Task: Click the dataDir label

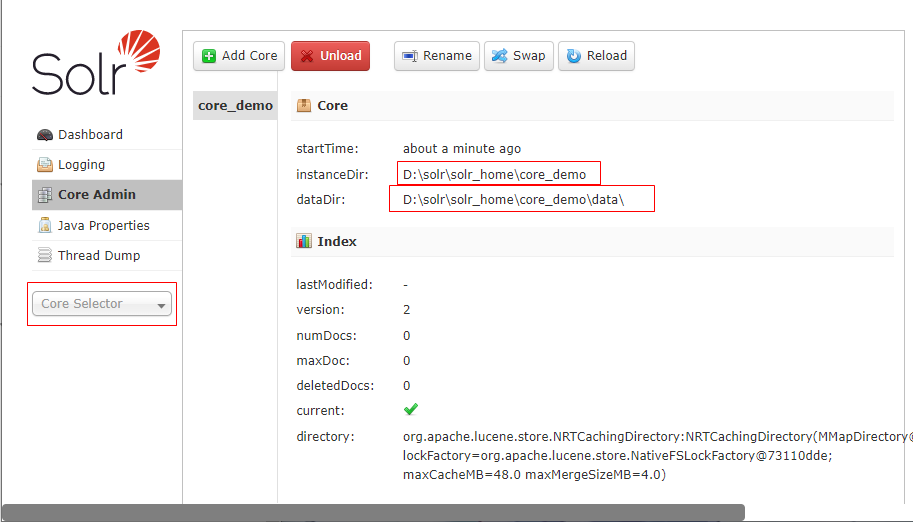Action: pos(321,200)
